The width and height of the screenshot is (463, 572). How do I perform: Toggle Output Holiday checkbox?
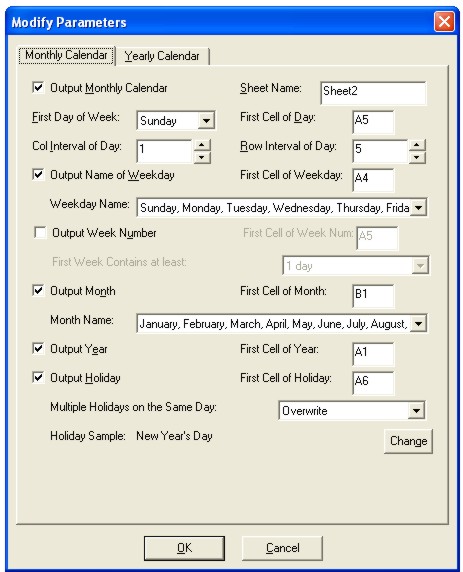(x=38, y=377)
